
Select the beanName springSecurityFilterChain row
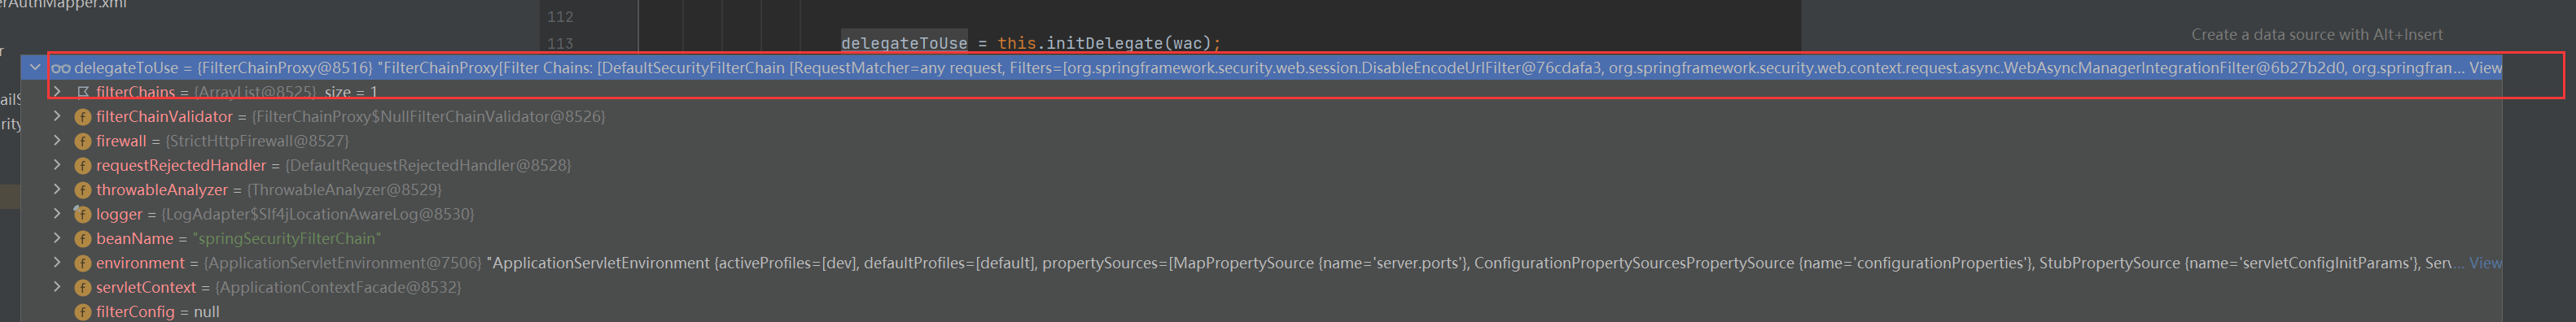click(x=1262, y=239)
